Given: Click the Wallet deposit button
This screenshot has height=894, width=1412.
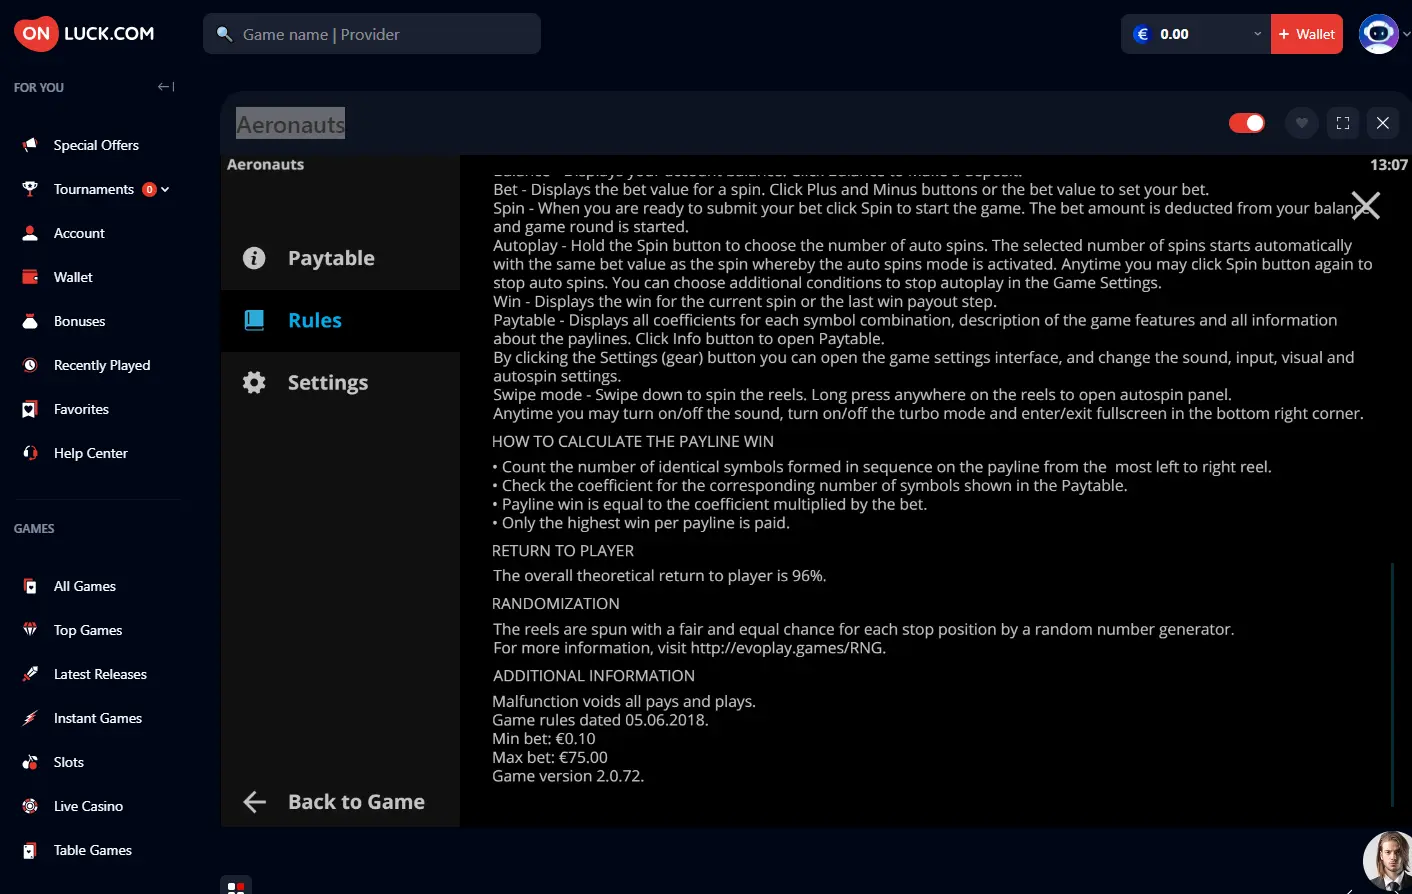Looking at the screenshot, I should pos(1307,34).
